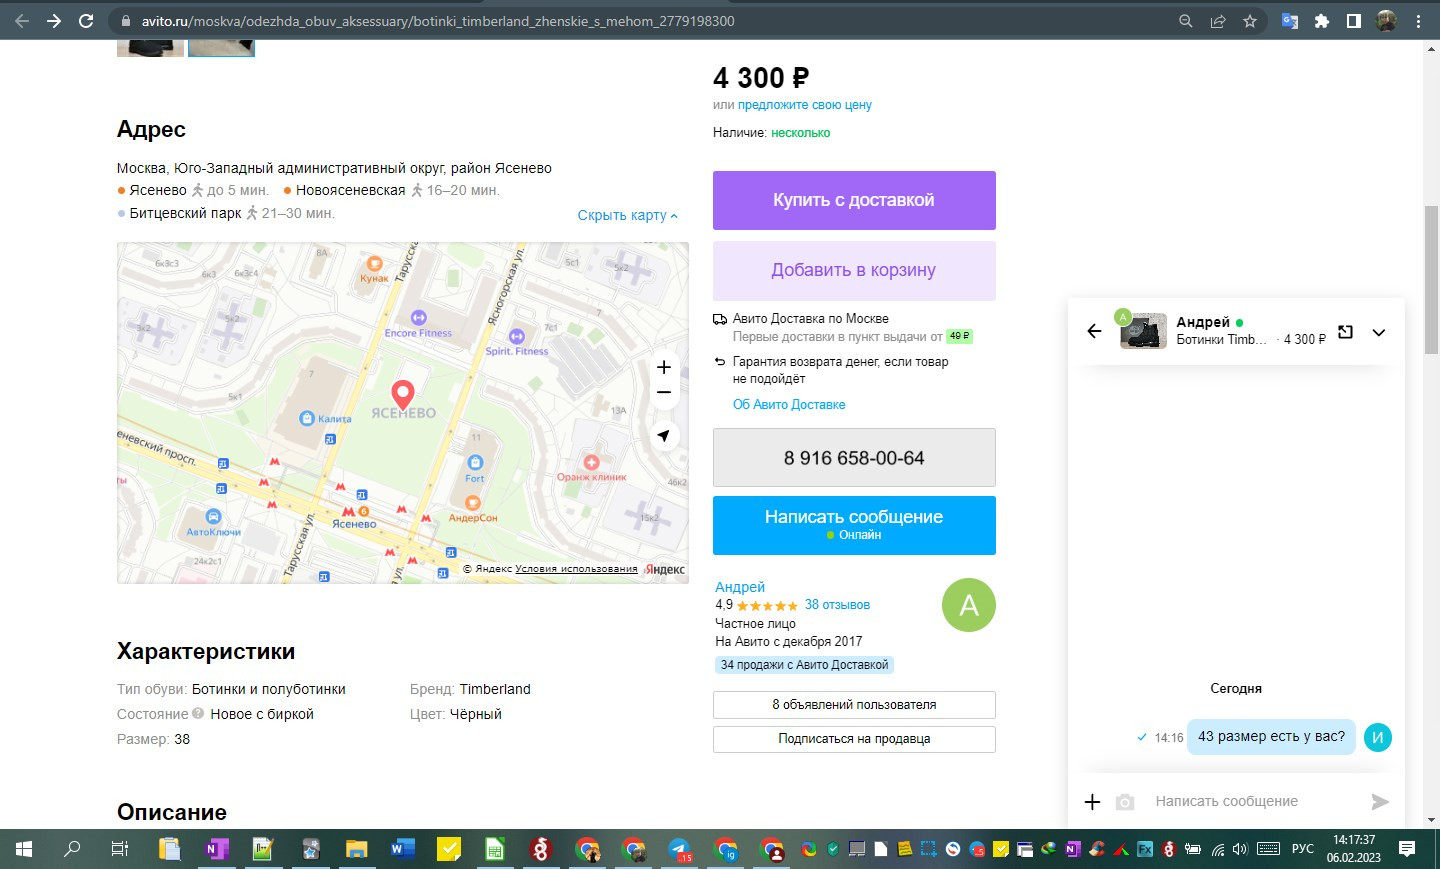
Task: Select the message '43 размер есть у вас?'
Action: tap(1271, 737)
